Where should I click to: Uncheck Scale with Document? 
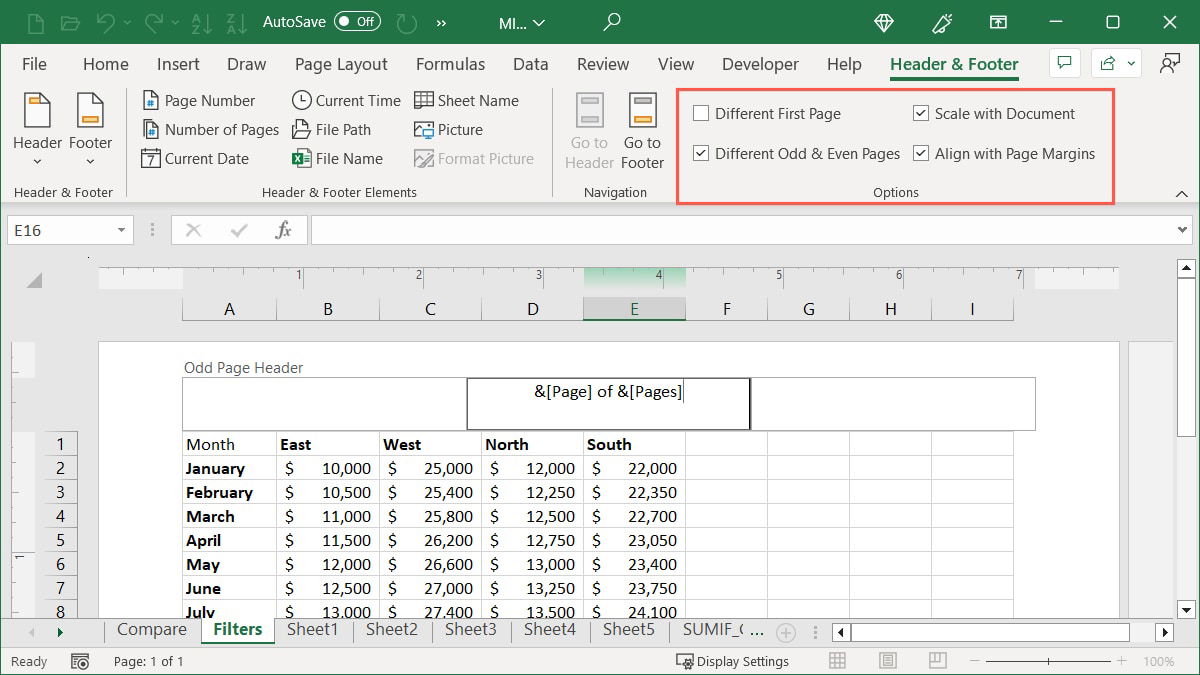click(921, 113)
